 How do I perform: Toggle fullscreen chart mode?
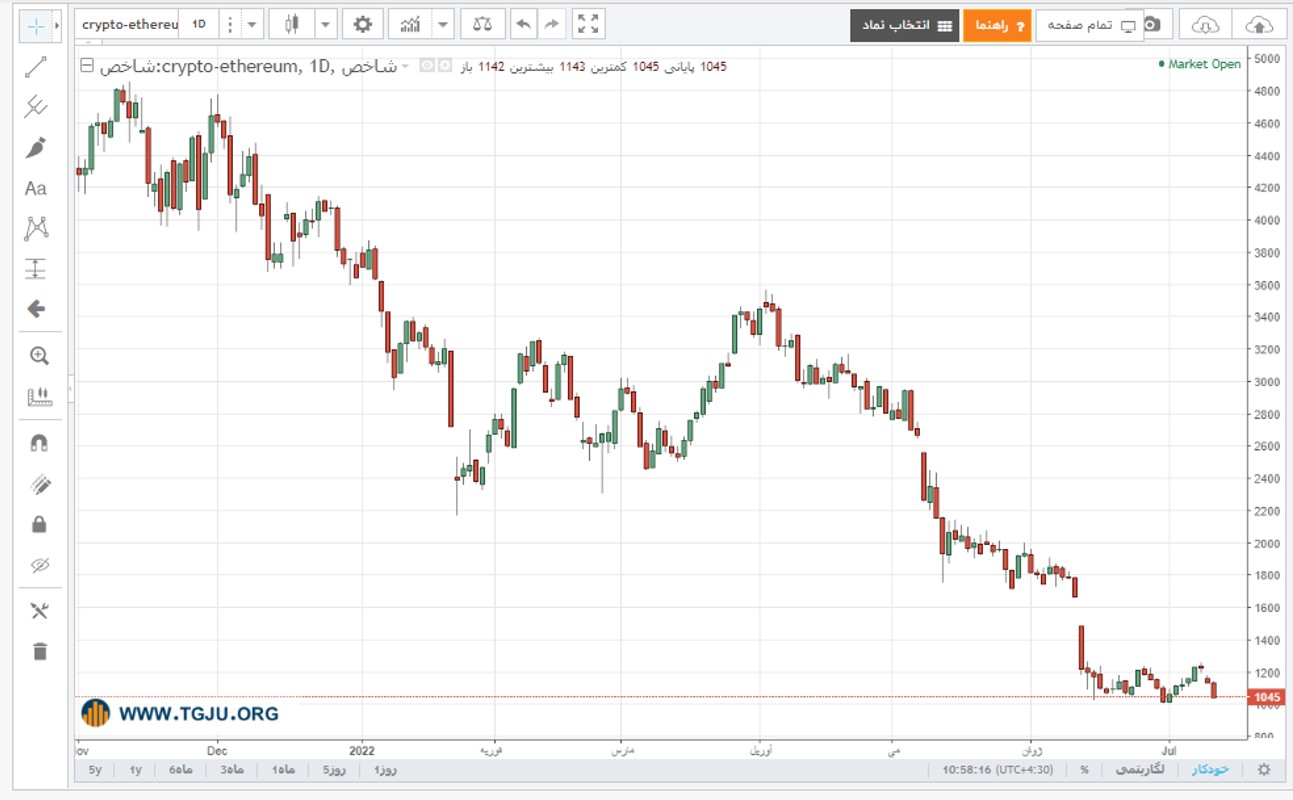[589, 24]
